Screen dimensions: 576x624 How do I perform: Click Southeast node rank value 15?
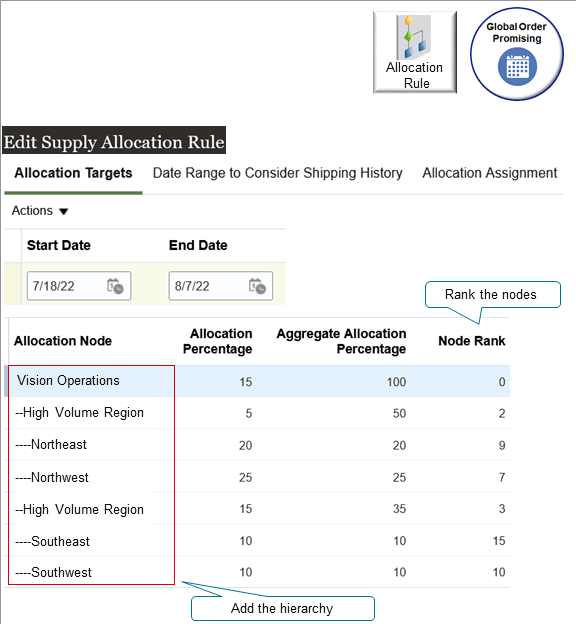pyautogui.click(x=499, y=541)
